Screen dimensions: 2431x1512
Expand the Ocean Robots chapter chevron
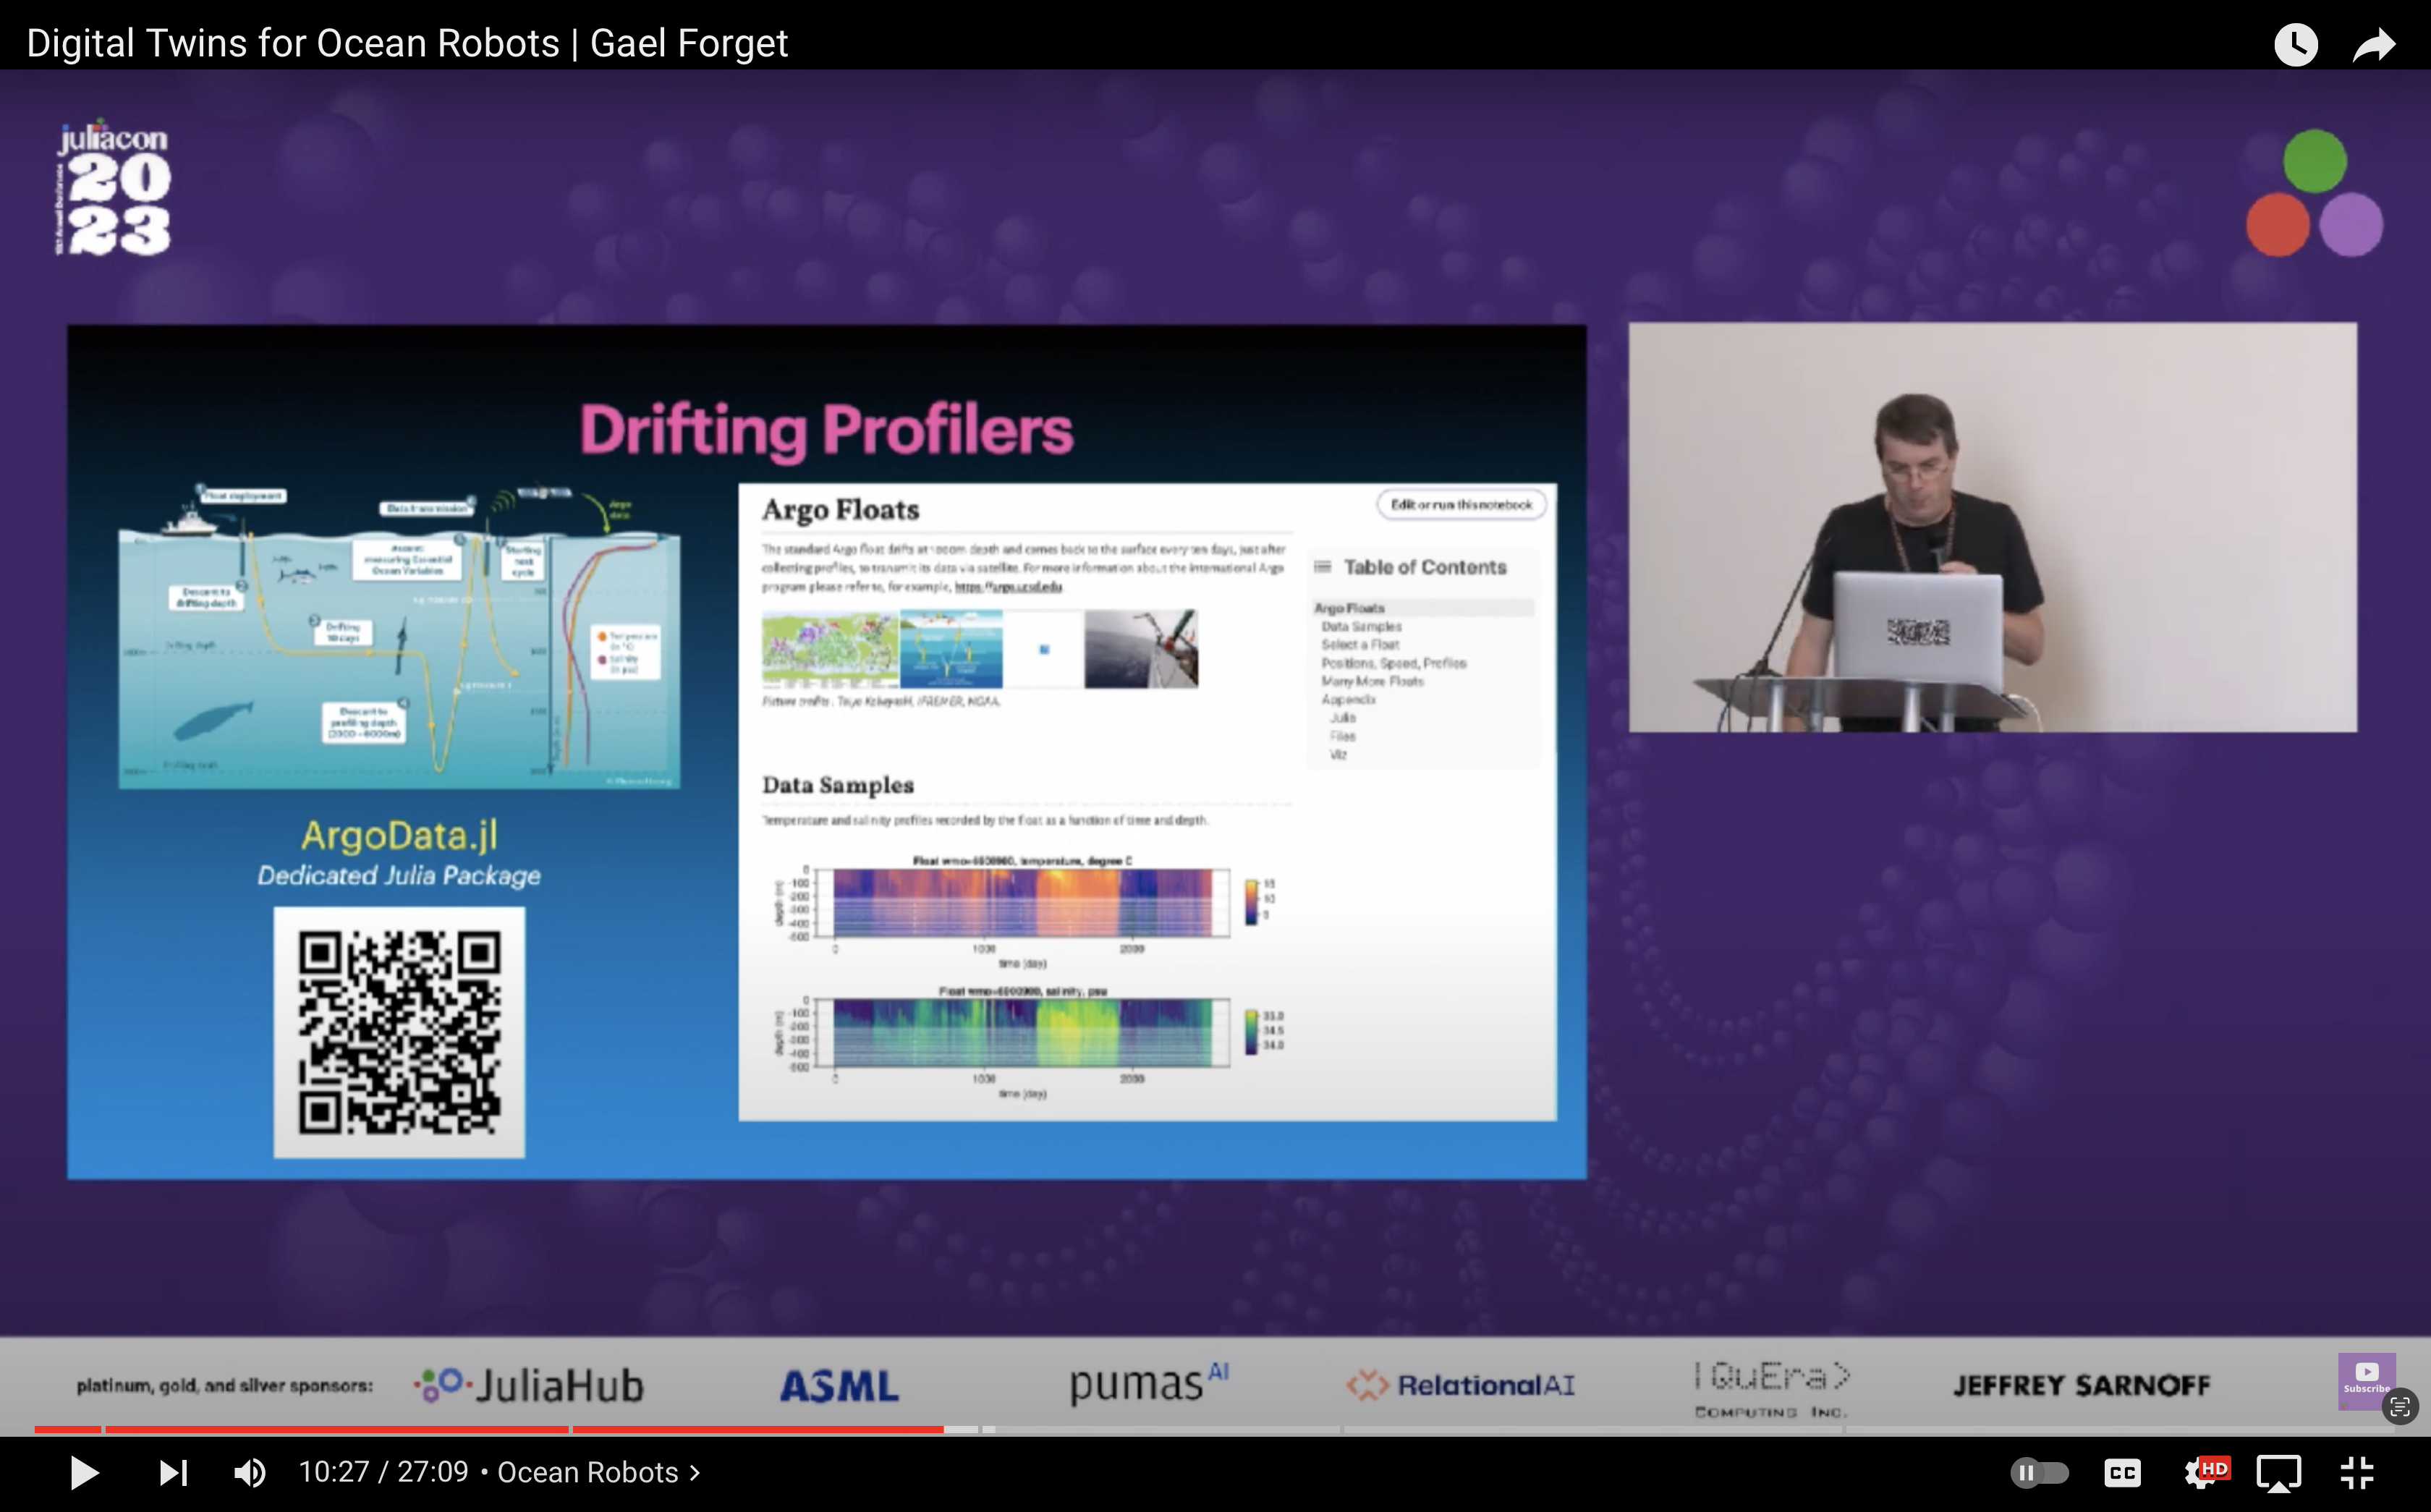695,1472
